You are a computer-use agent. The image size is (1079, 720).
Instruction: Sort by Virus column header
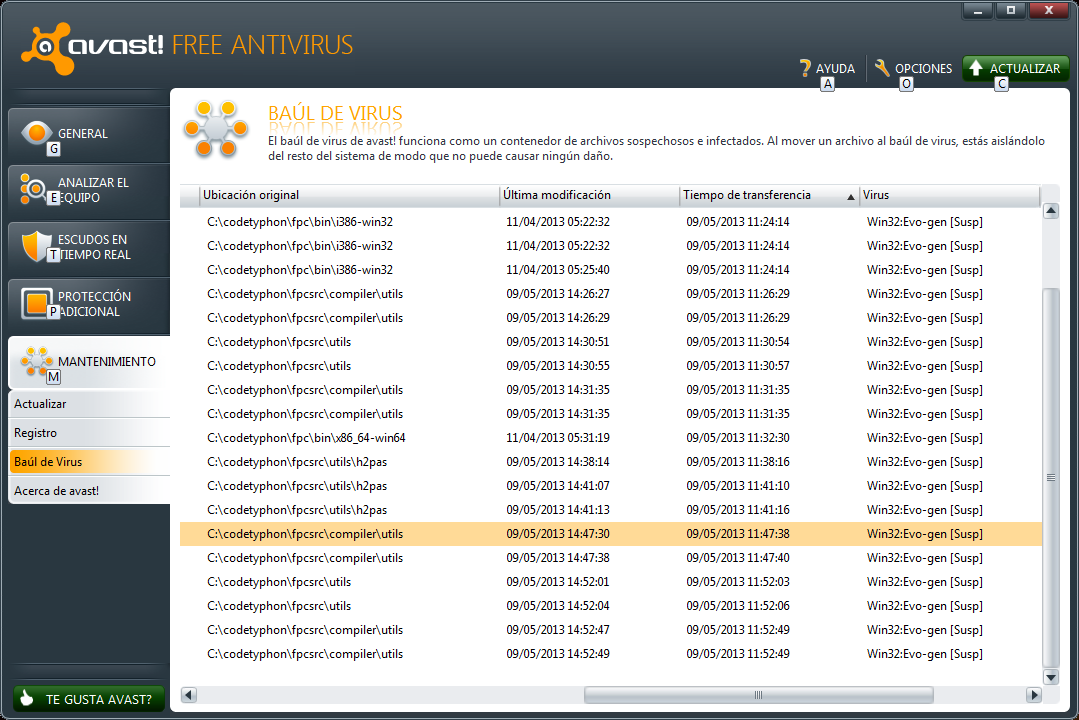950,195
